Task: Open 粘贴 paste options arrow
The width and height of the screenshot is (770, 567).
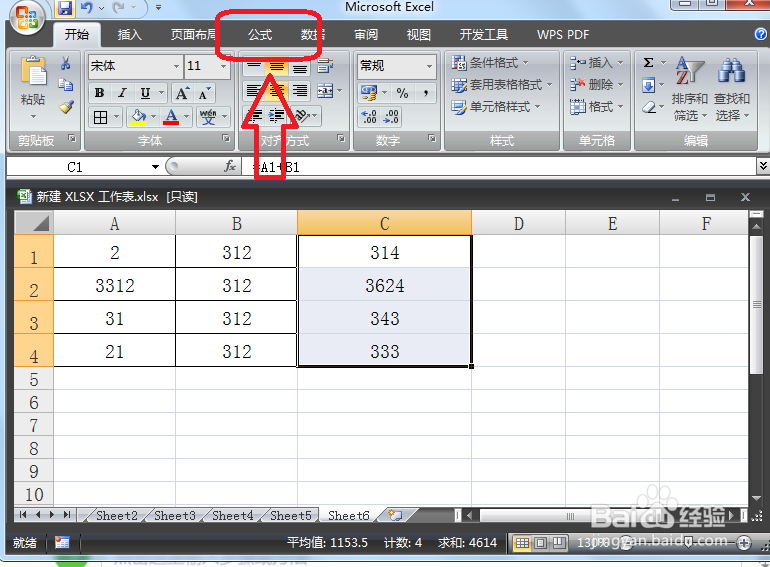Action: pyautogui.click(x=33, y=116)
